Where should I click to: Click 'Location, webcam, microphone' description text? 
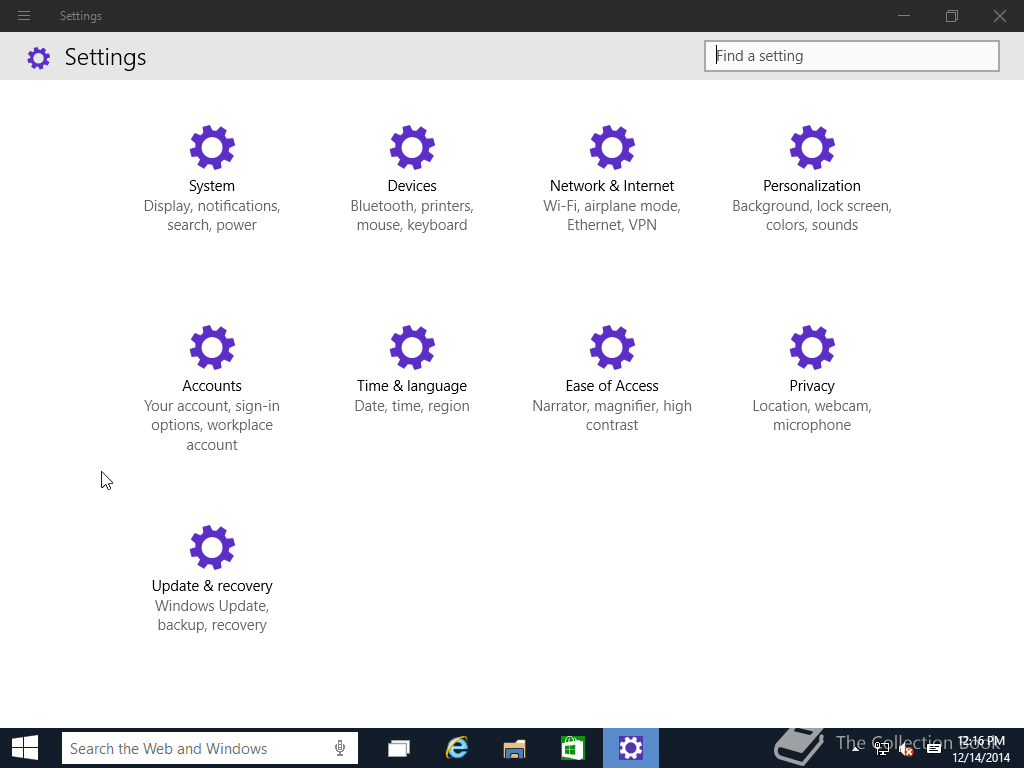[x=812, y=415]
